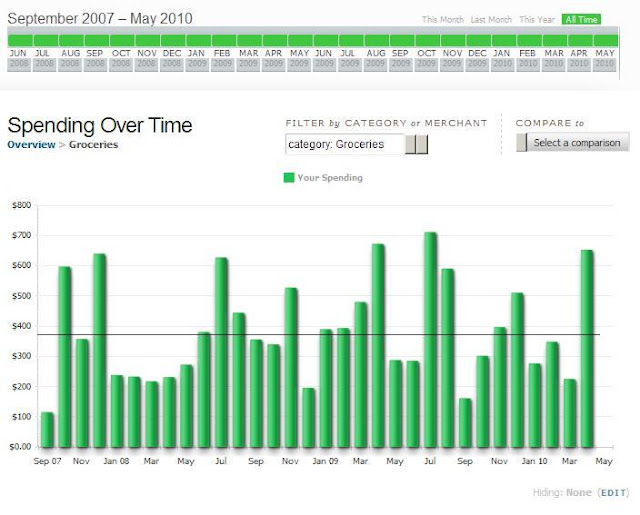Click the right button beside filter field
Image resolution: width=640 pixels, height=515 pixels.
coord(422,144)
